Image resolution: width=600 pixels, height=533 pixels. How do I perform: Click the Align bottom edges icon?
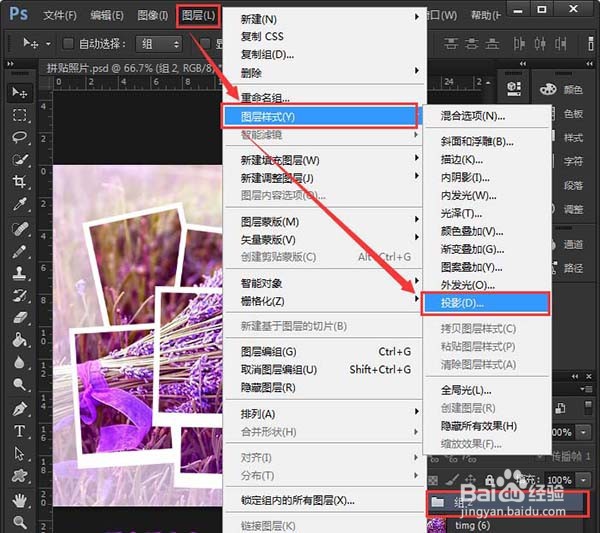coord(492,44)
